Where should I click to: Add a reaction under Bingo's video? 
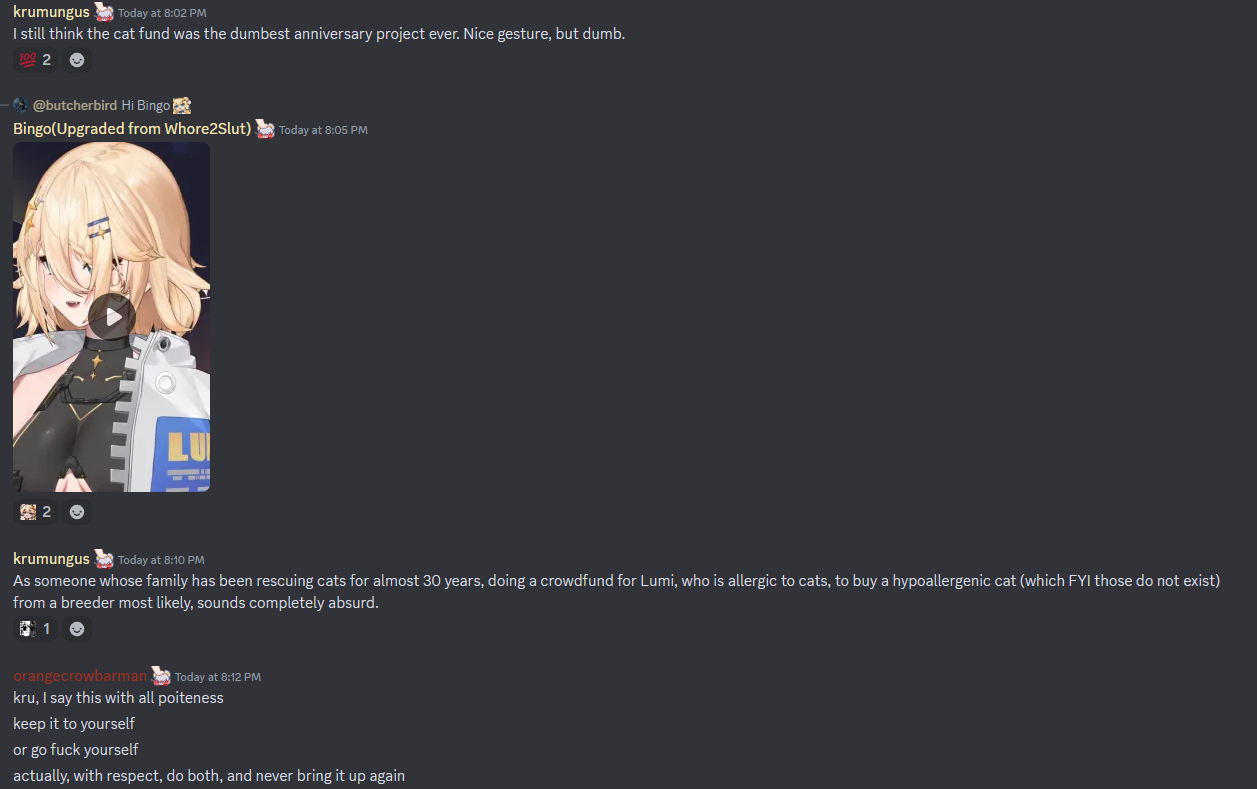pos(77,512)
